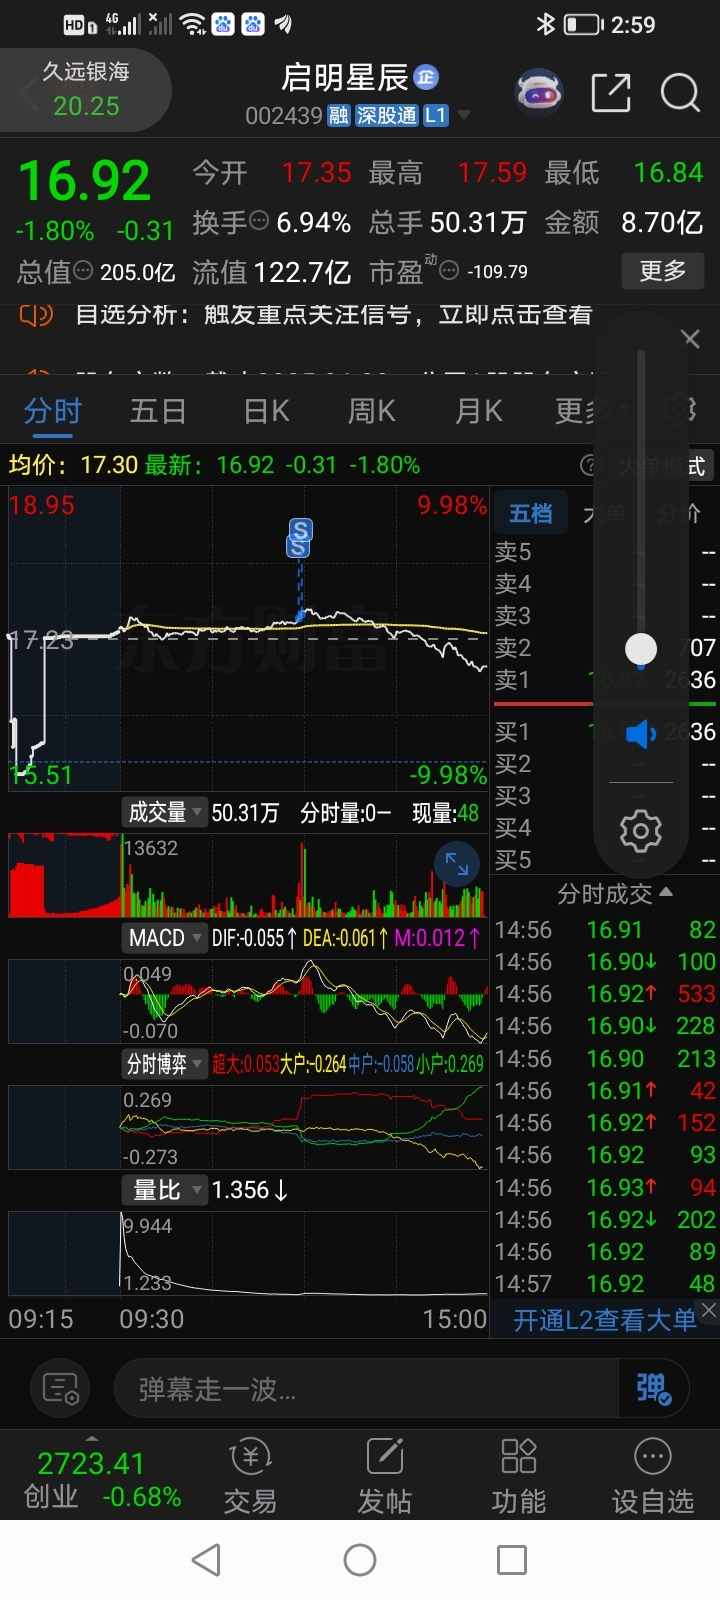Open the 发帖 post icon

384,1476
